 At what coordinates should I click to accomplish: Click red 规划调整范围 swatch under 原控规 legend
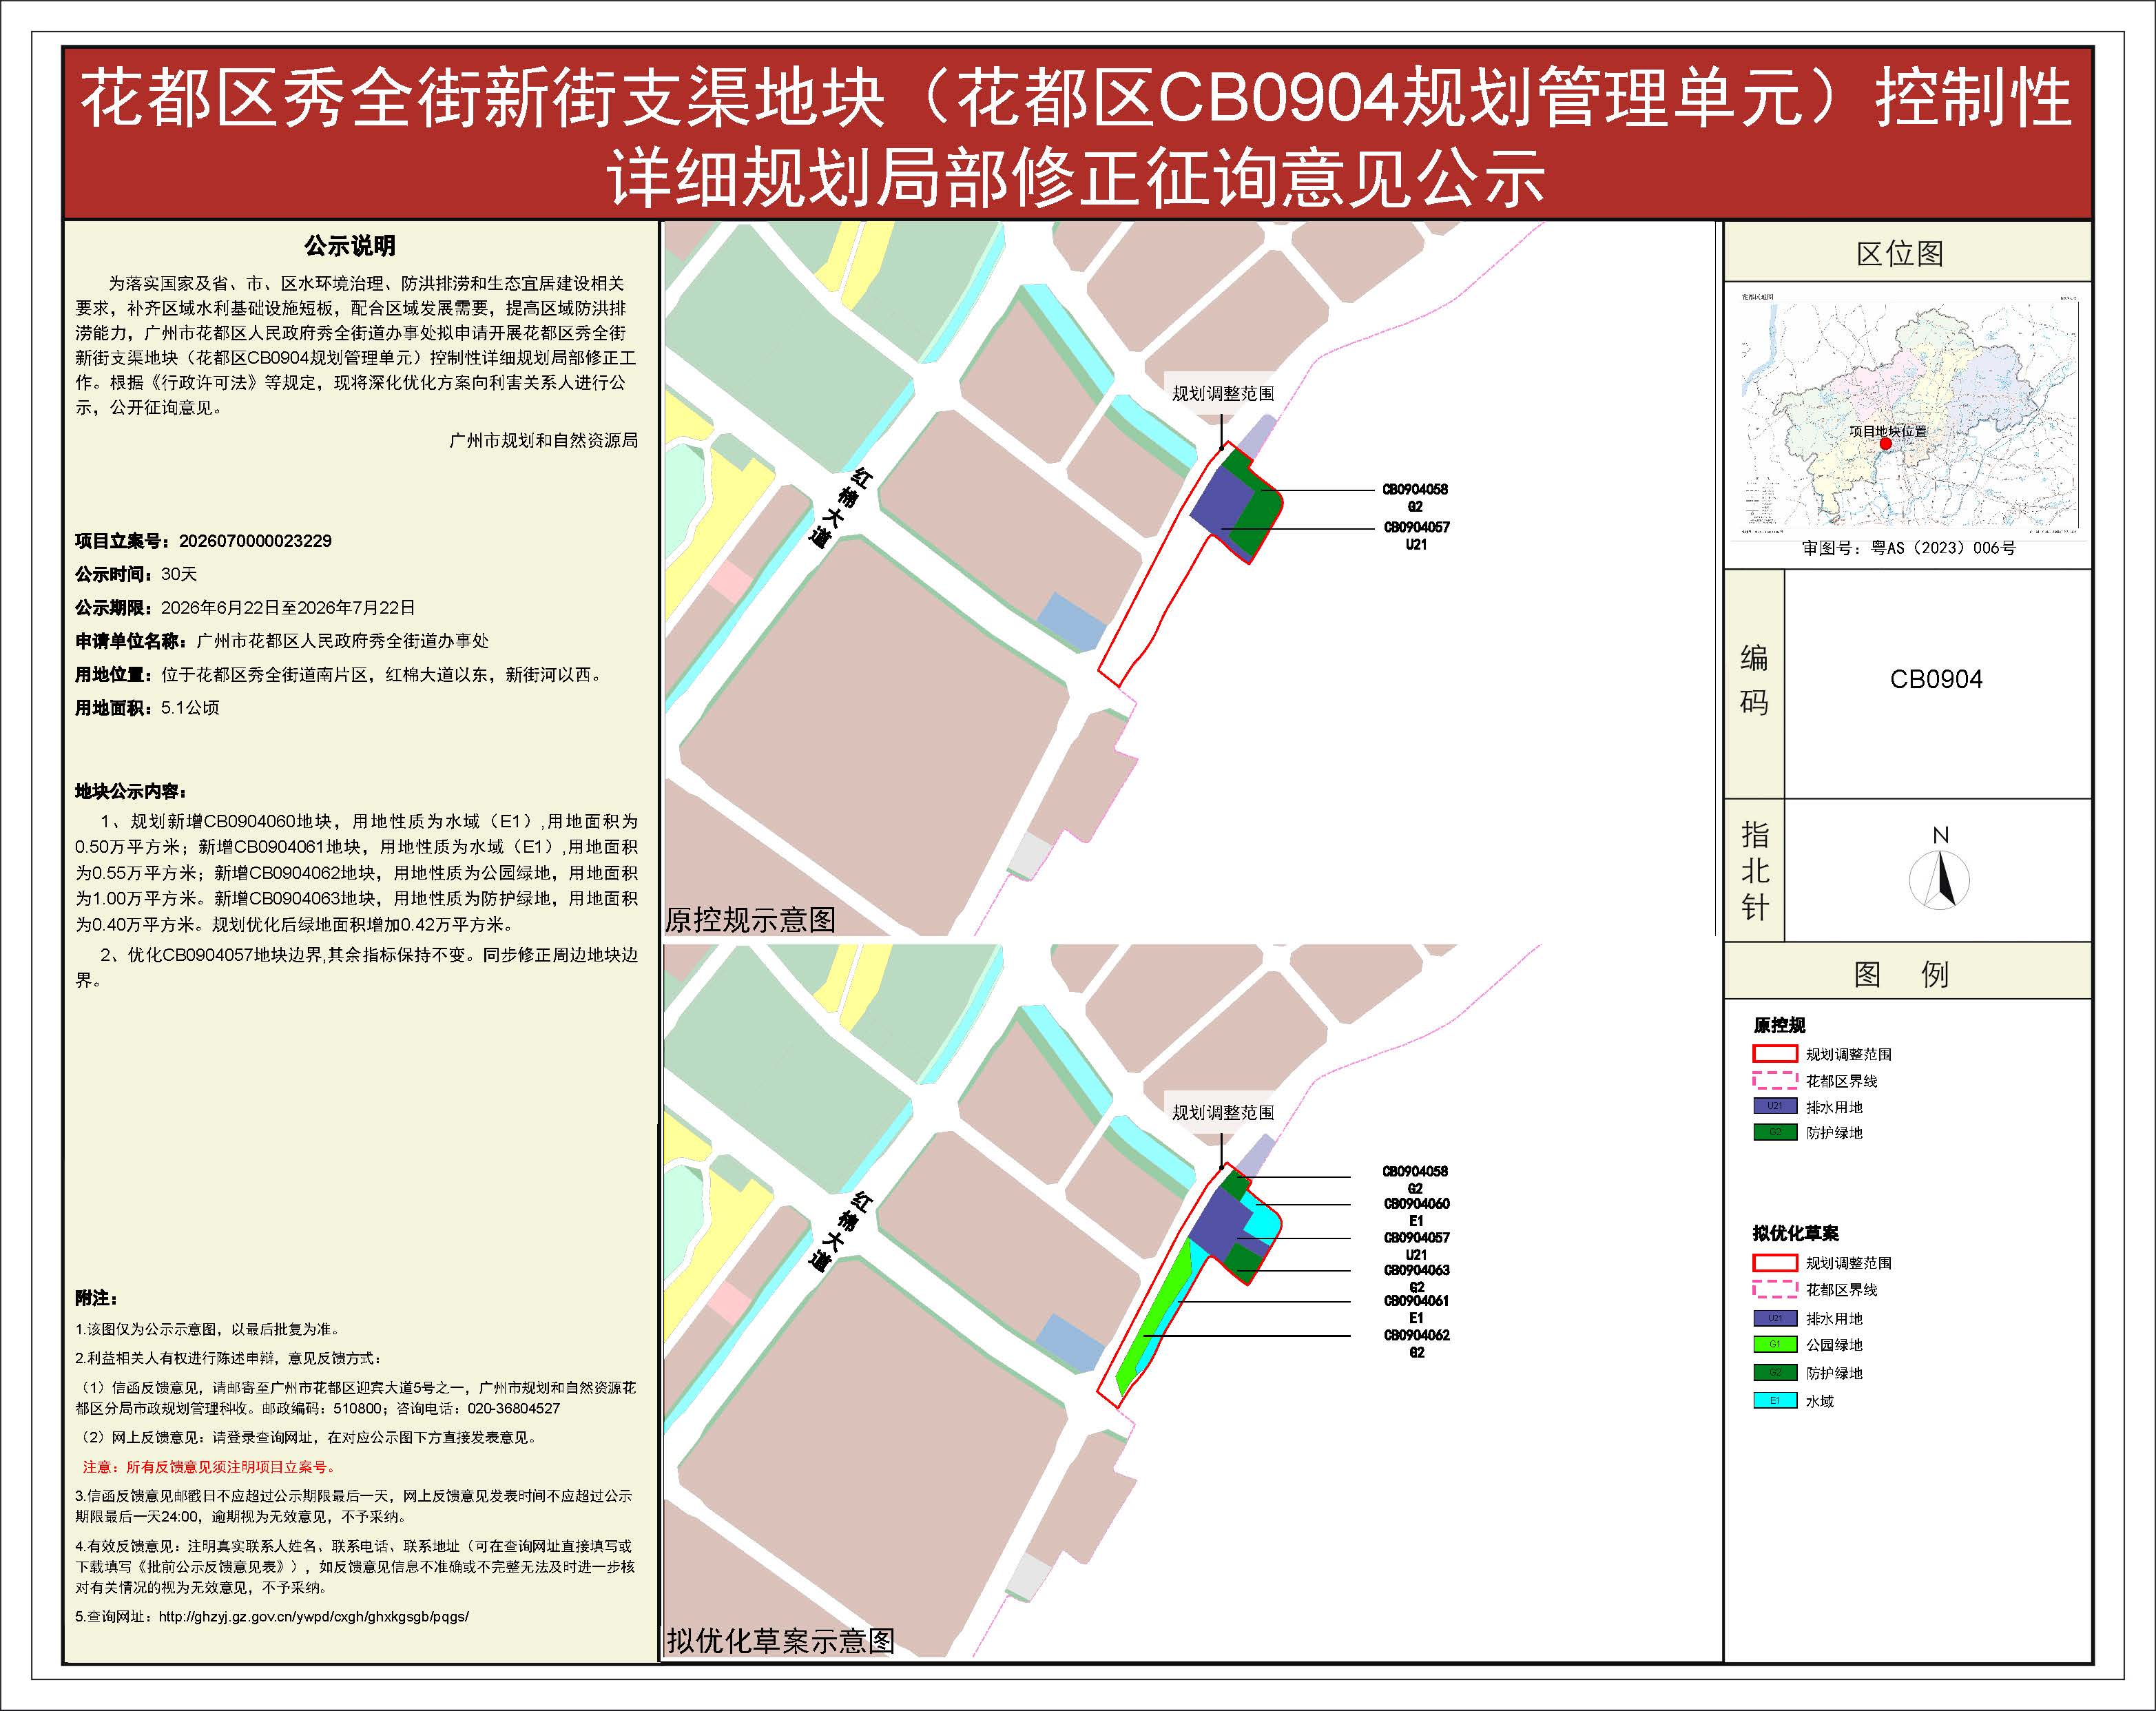1775,1054
